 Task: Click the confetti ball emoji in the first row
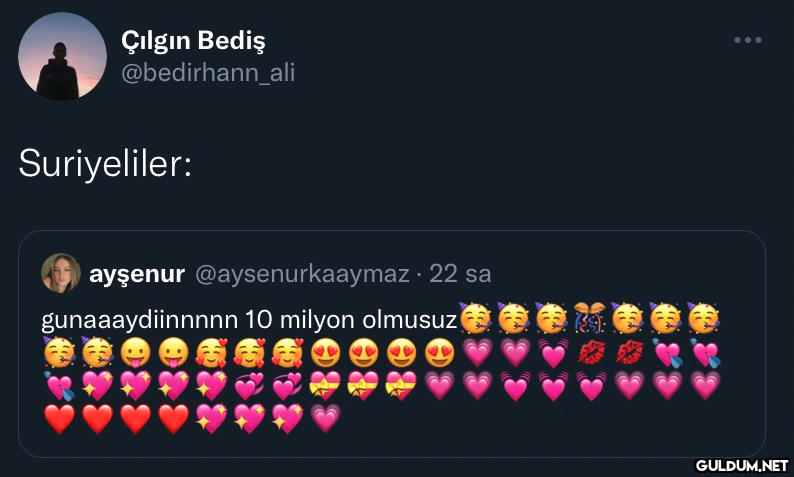[x=589, y=319]
